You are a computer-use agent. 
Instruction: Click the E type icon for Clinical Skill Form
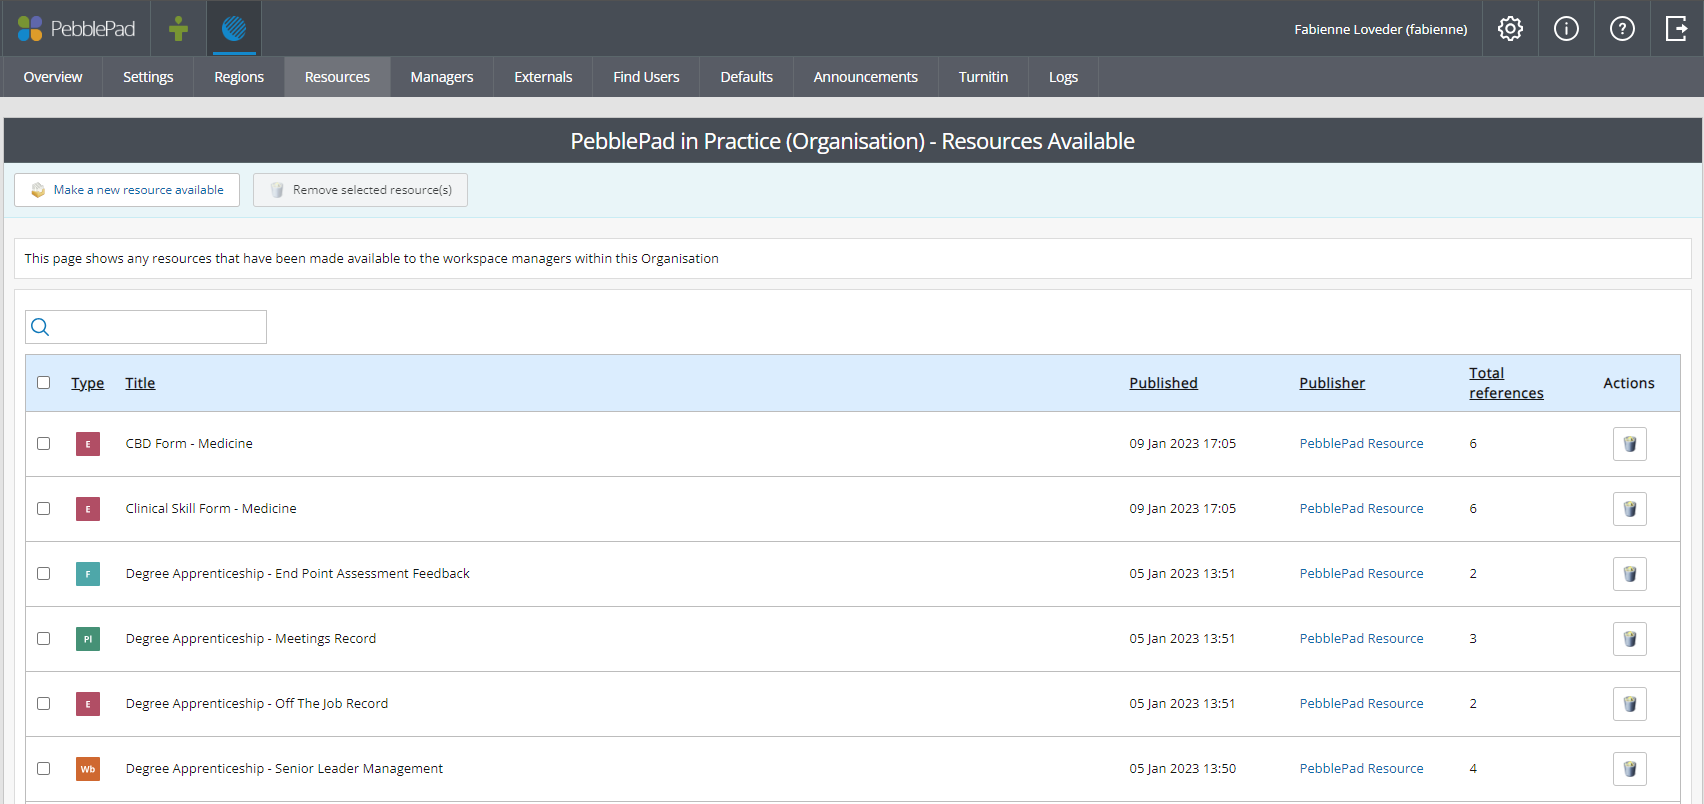click(88, 509)
